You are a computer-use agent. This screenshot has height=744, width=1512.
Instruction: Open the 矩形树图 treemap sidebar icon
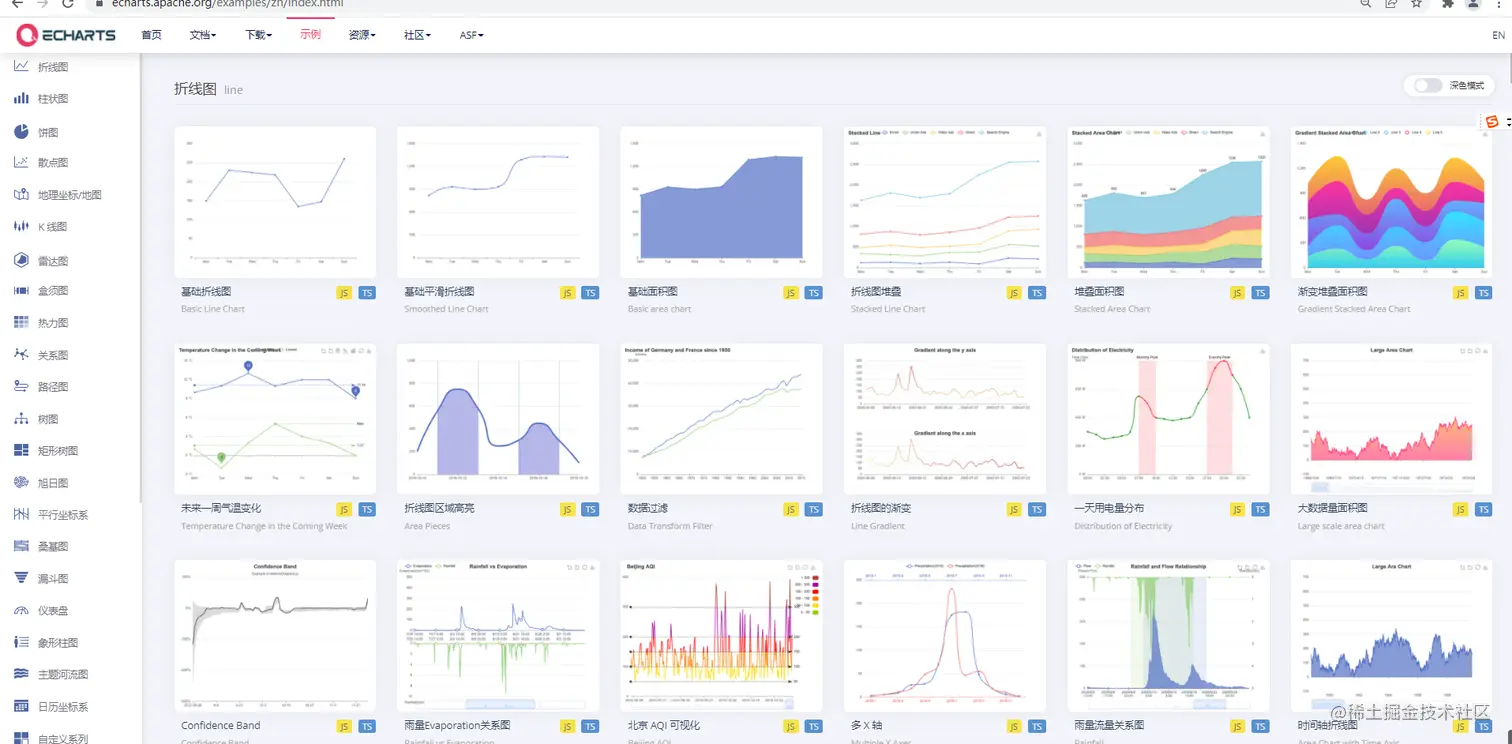coord(20,451)
